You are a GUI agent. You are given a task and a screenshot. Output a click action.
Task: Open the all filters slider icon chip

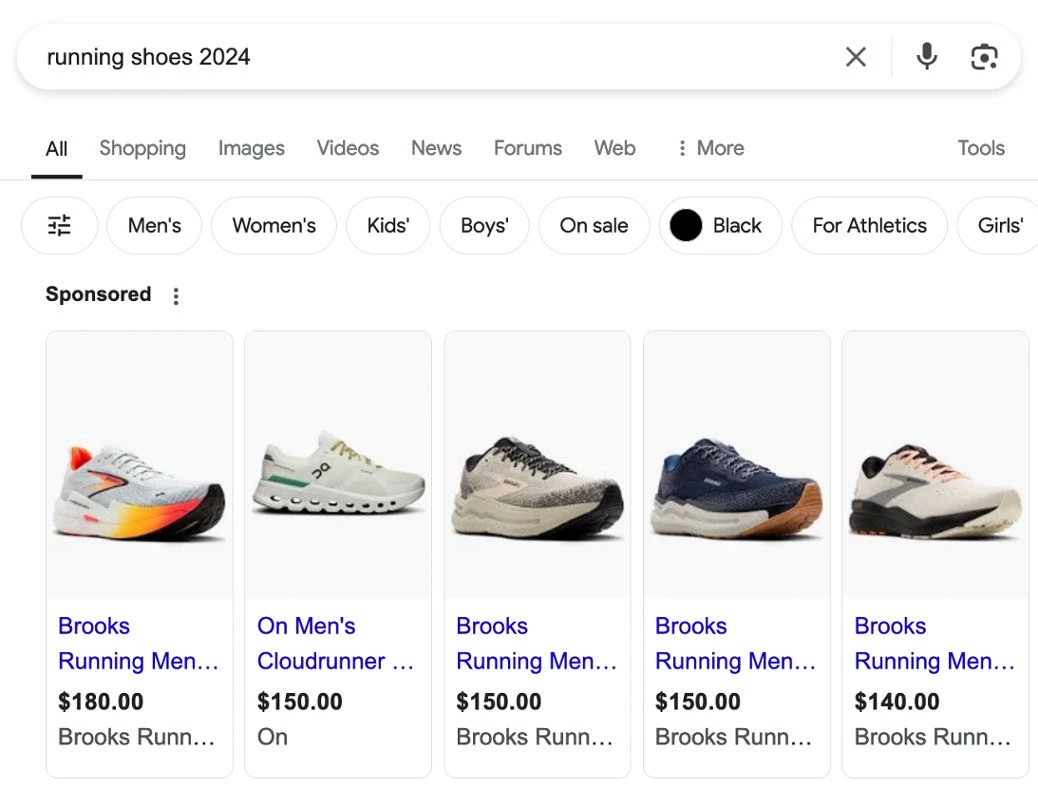(x=60, y=226)
